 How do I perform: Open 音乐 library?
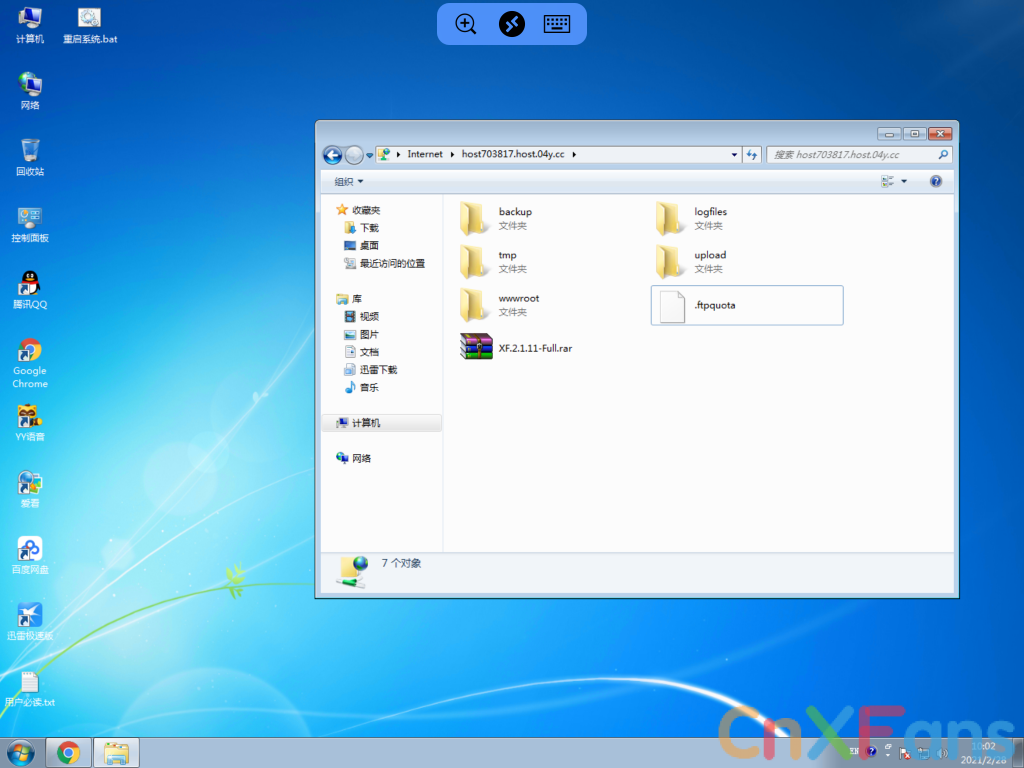pos(361,387)
